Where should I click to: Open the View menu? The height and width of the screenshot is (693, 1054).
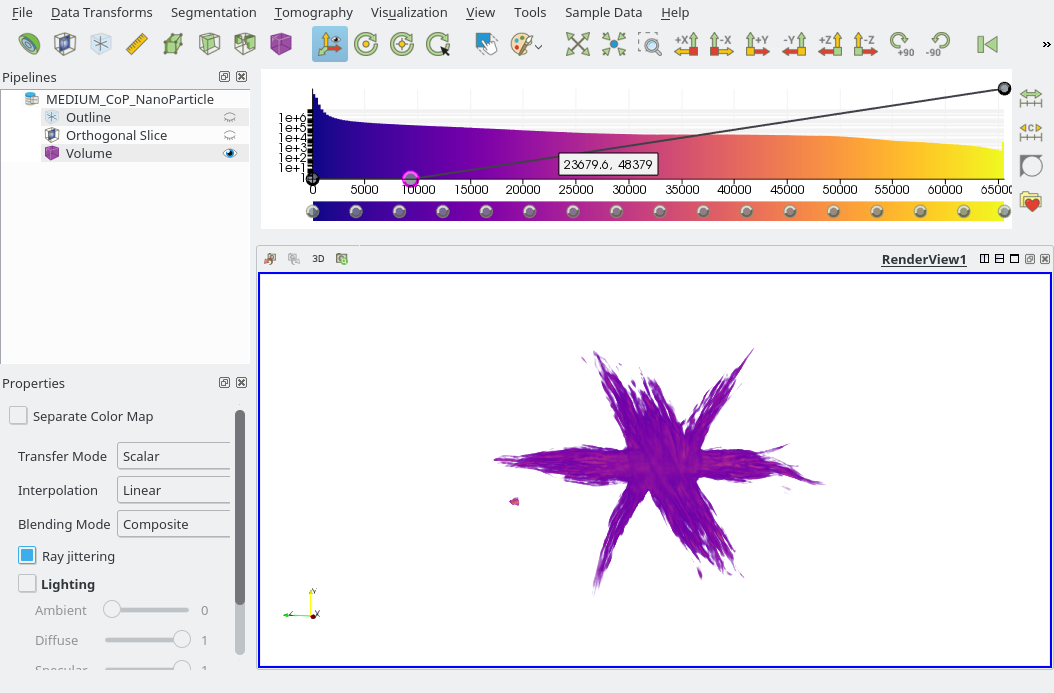[x=480, y=13]
